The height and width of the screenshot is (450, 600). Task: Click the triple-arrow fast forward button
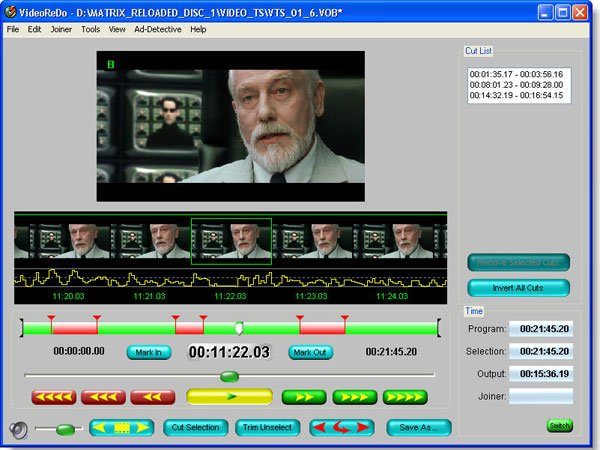(x=355, y=397)
